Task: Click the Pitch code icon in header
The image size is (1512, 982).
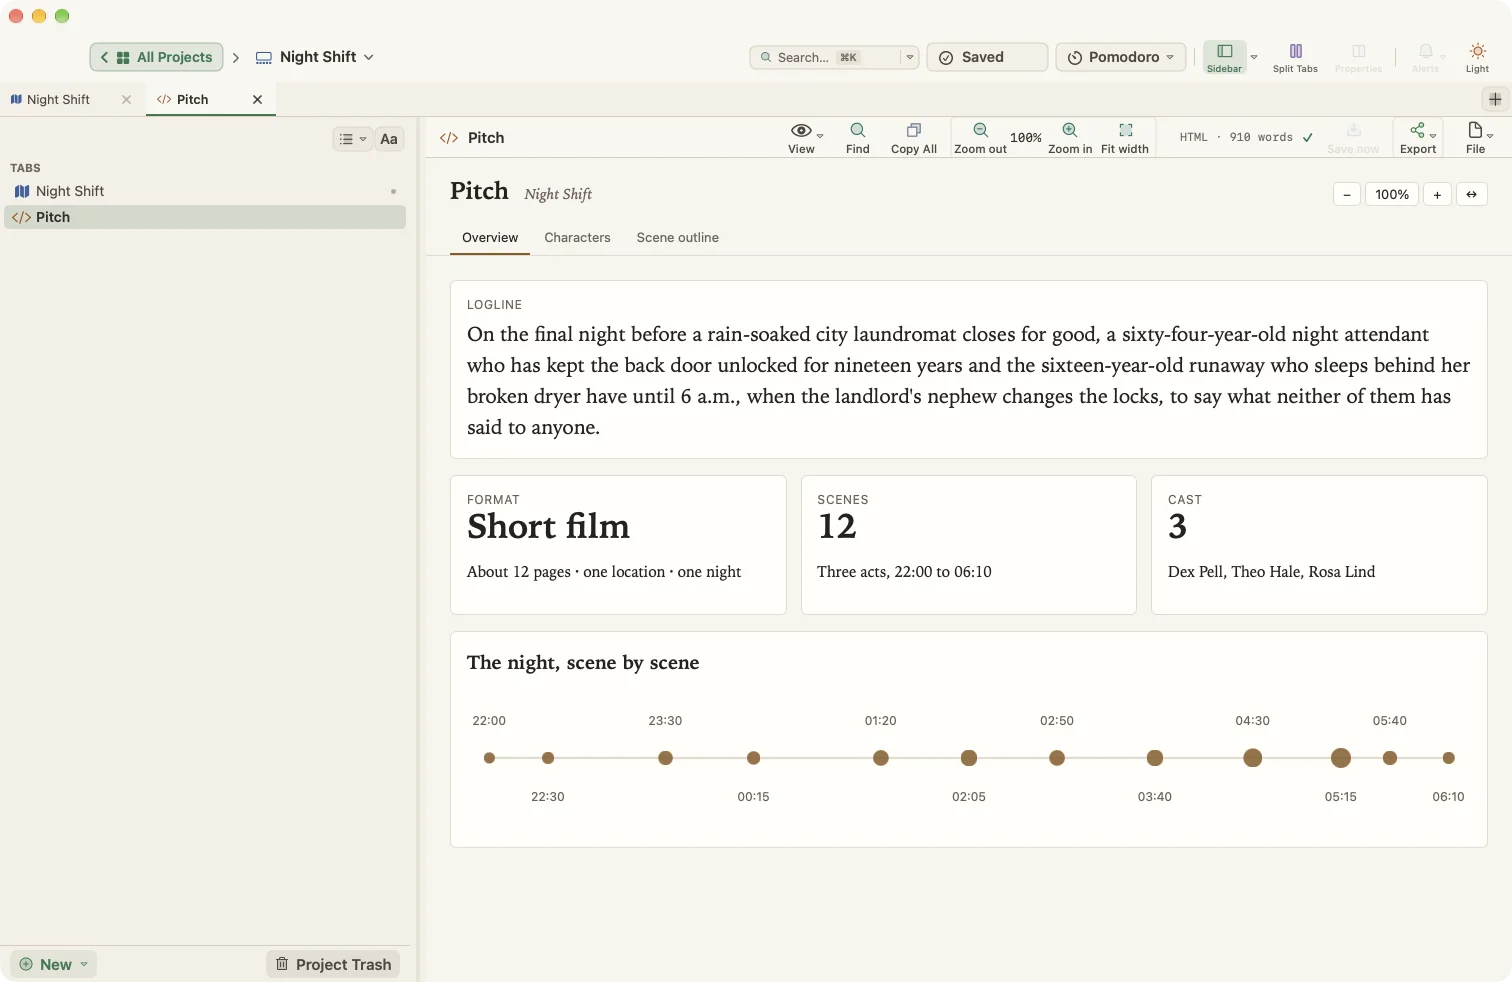Action: [449, 138]
